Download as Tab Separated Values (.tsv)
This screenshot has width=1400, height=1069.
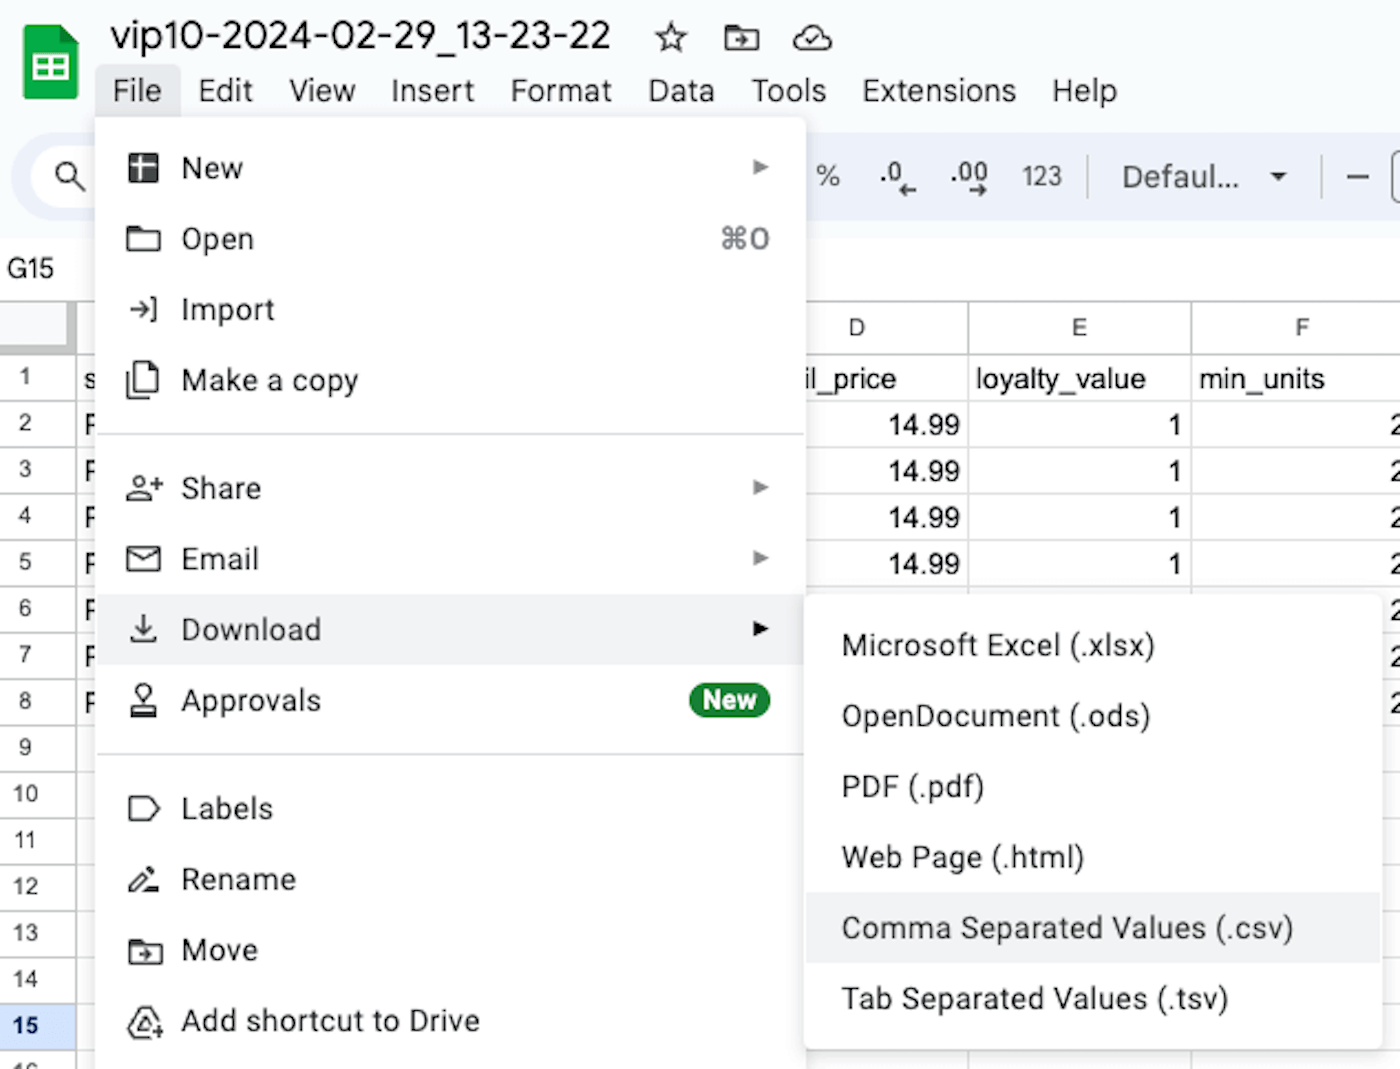click(1093, 999)
